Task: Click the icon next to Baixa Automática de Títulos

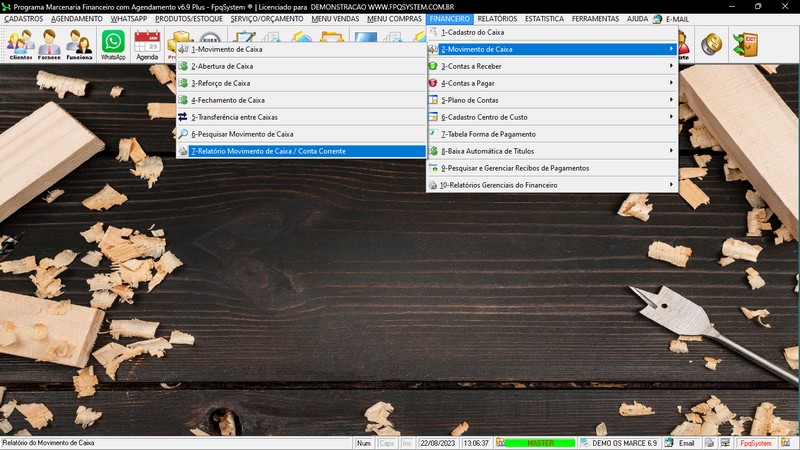Action: click(433, 151)
